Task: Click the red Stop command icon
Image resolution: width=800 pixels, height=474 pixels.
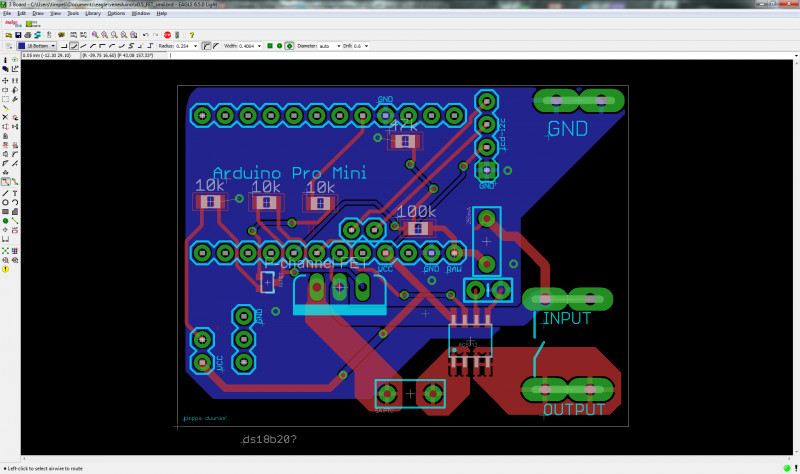Action: (166, 35)
